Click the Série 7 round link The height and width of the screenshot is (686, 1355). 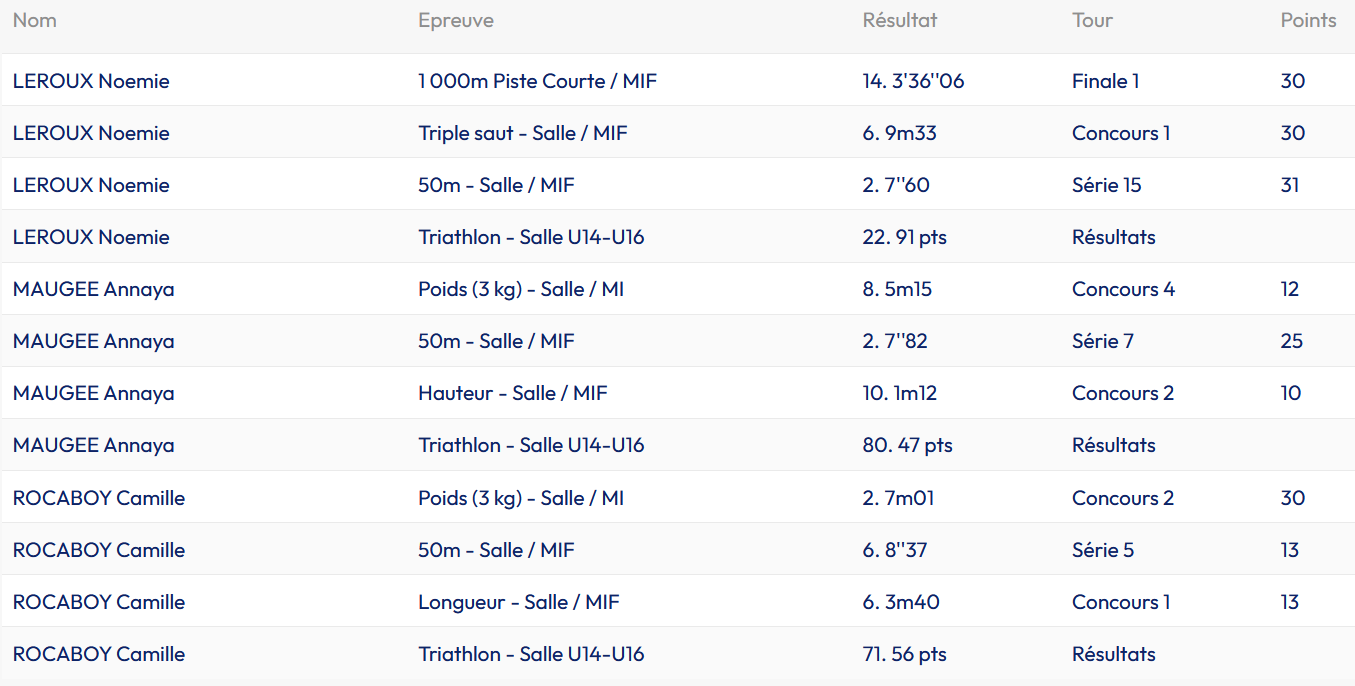pyautogui.click(x=1102, y=342)
